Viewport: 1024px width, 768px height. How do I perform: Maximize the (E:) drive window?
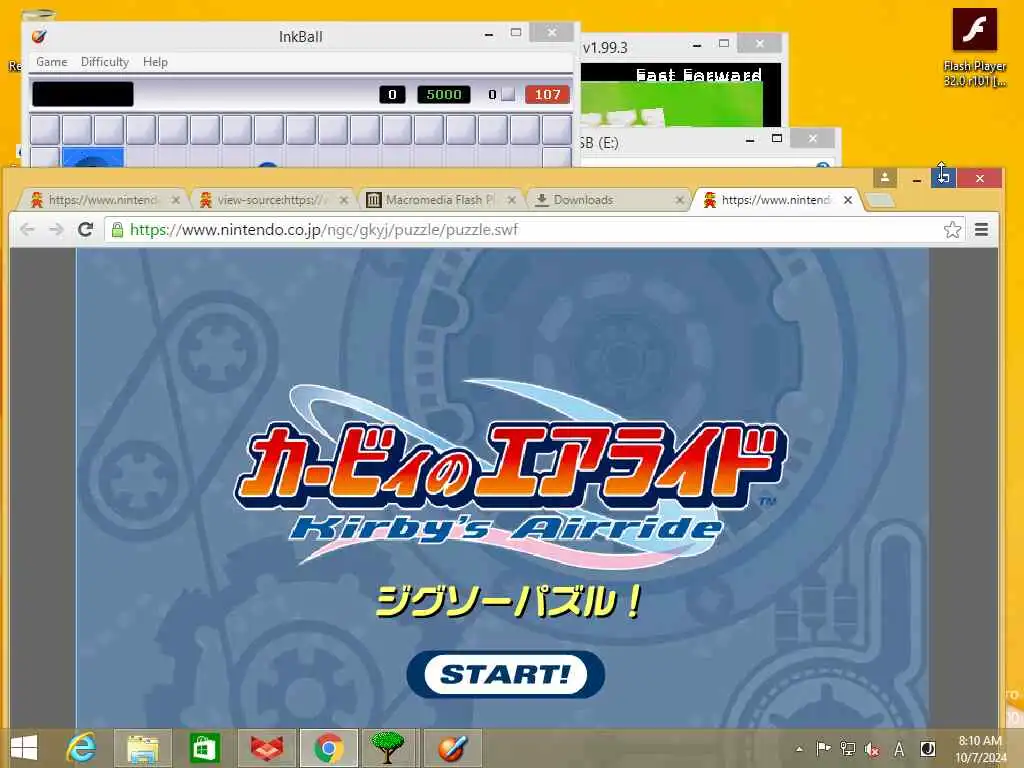tap(776, 138)
